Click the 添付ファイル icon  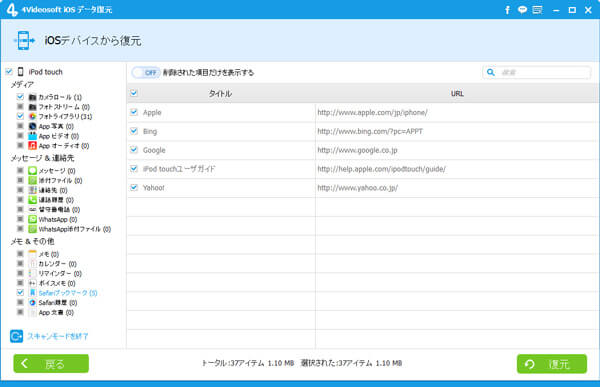coord(33,180)
